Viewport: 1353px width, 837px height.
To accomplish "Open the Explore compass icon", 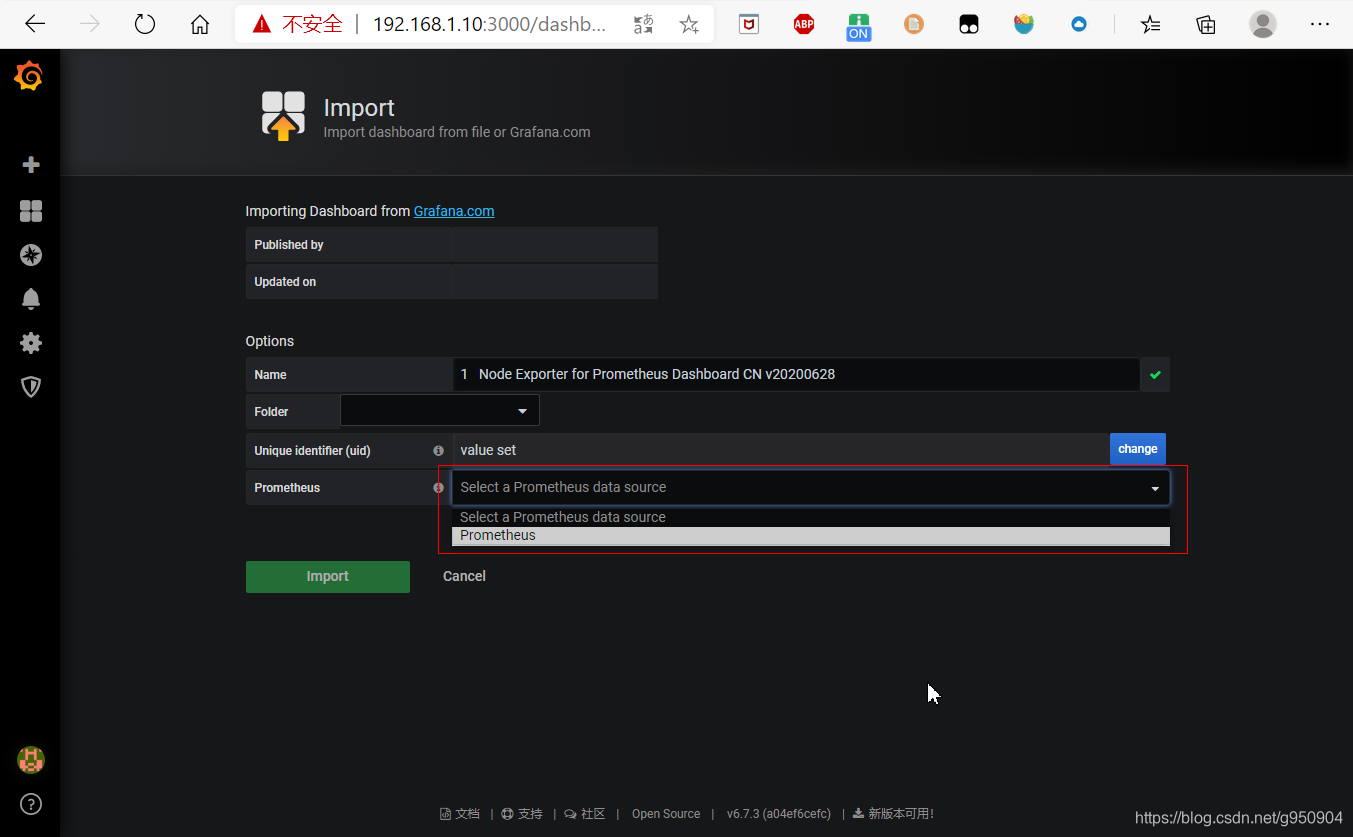I will coord(31,255).
